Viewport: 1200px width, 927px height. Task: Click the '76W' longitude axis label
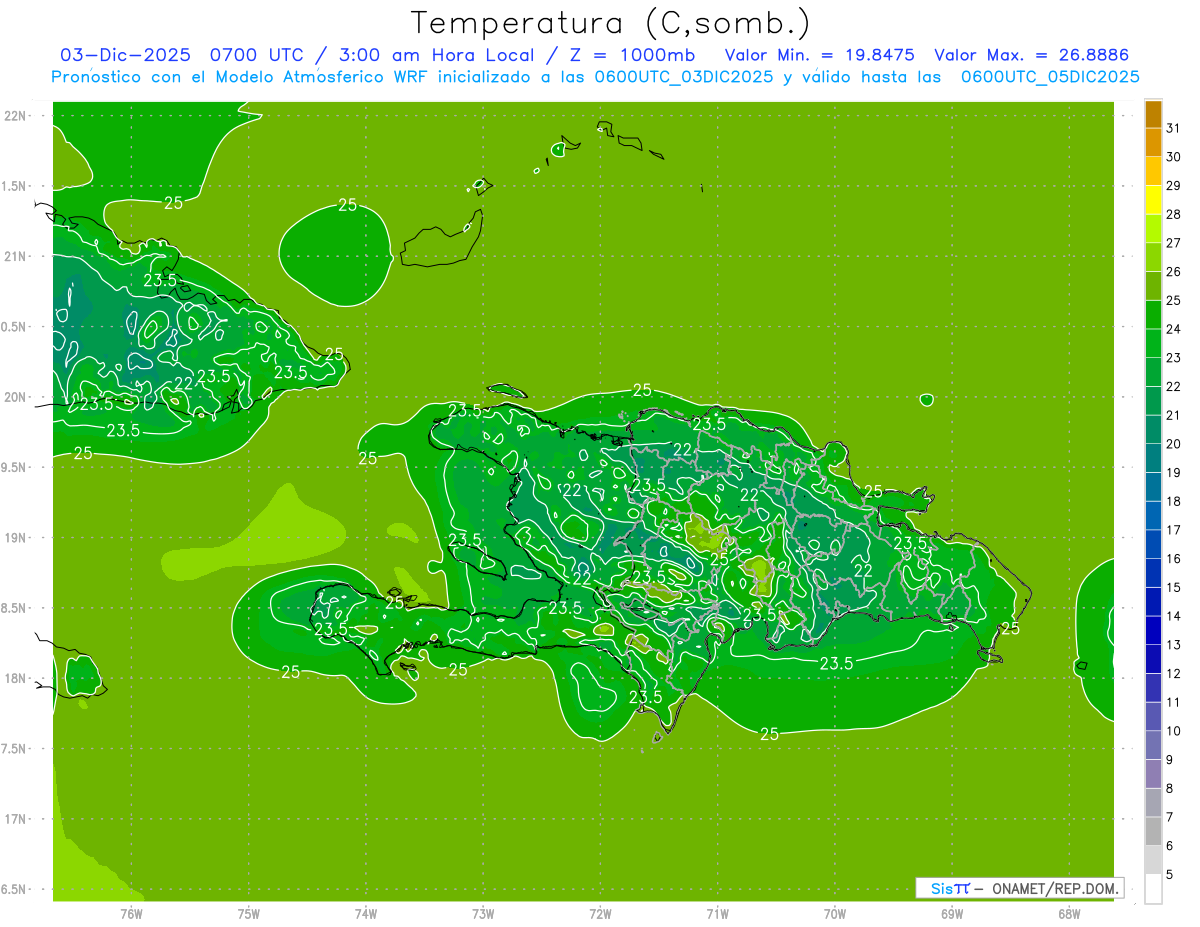pos(131,913)
